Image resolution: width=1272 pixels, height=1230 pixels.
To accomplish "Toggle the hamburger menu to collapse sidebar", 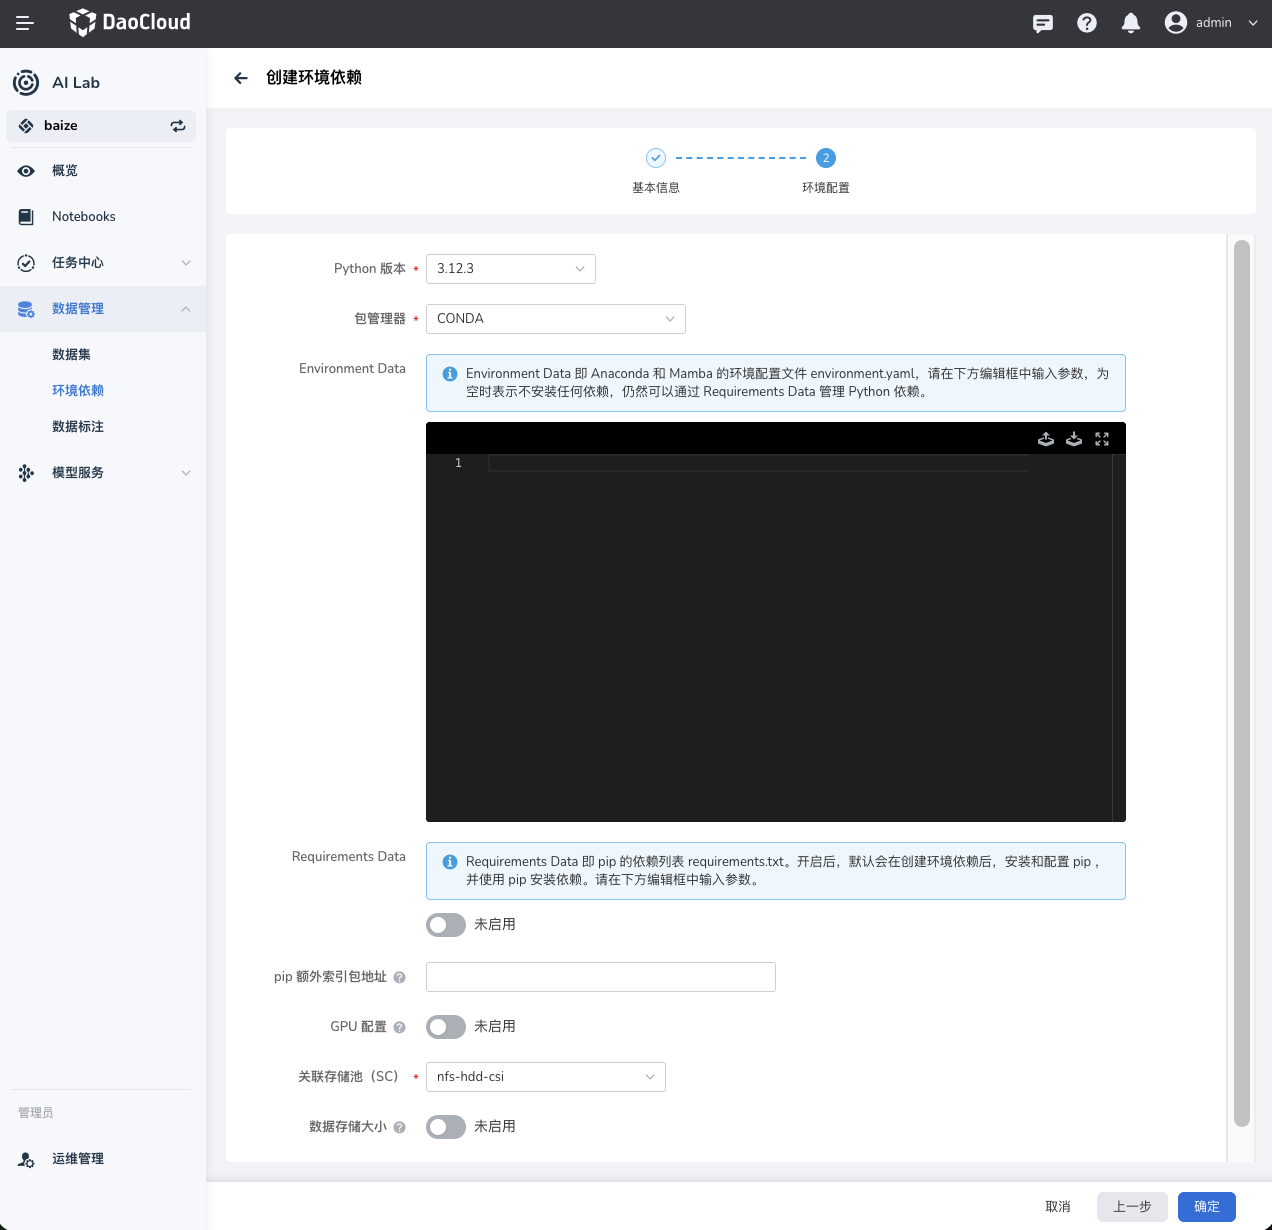I will pos(25,23).
